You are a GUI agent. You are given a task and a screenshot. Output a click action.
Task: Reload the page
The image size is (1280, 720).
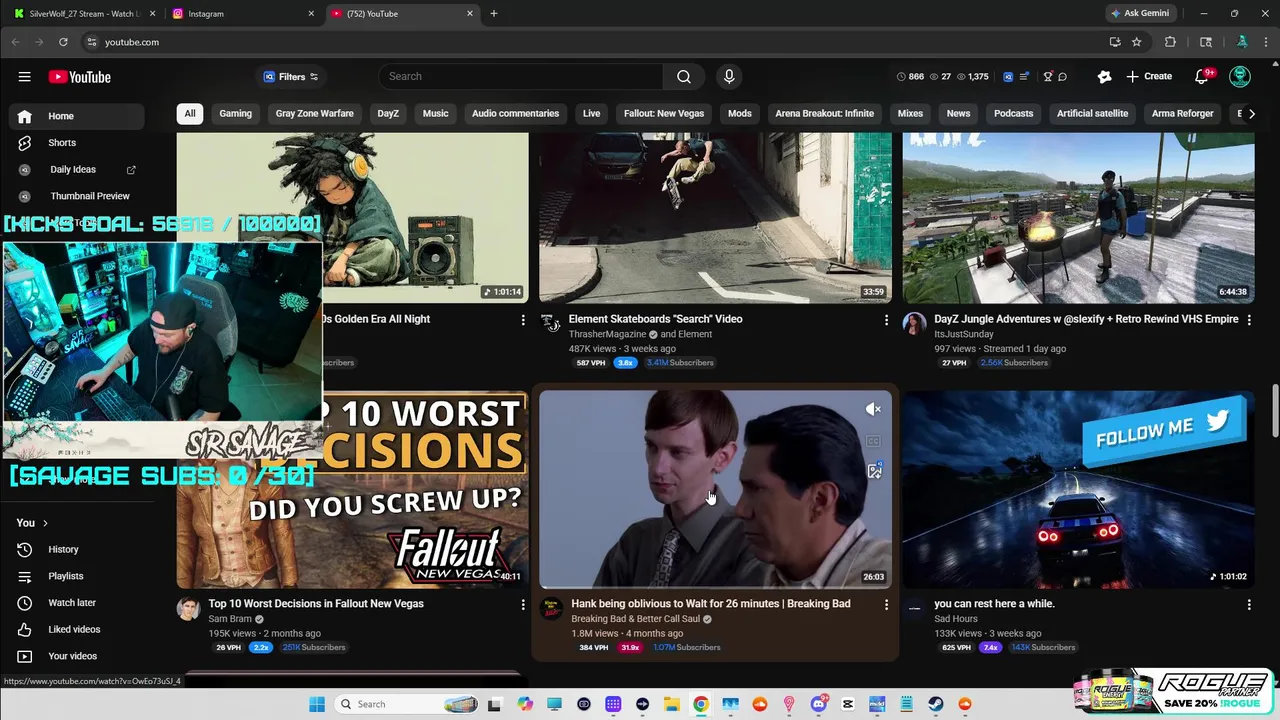(x=63, y=42)
